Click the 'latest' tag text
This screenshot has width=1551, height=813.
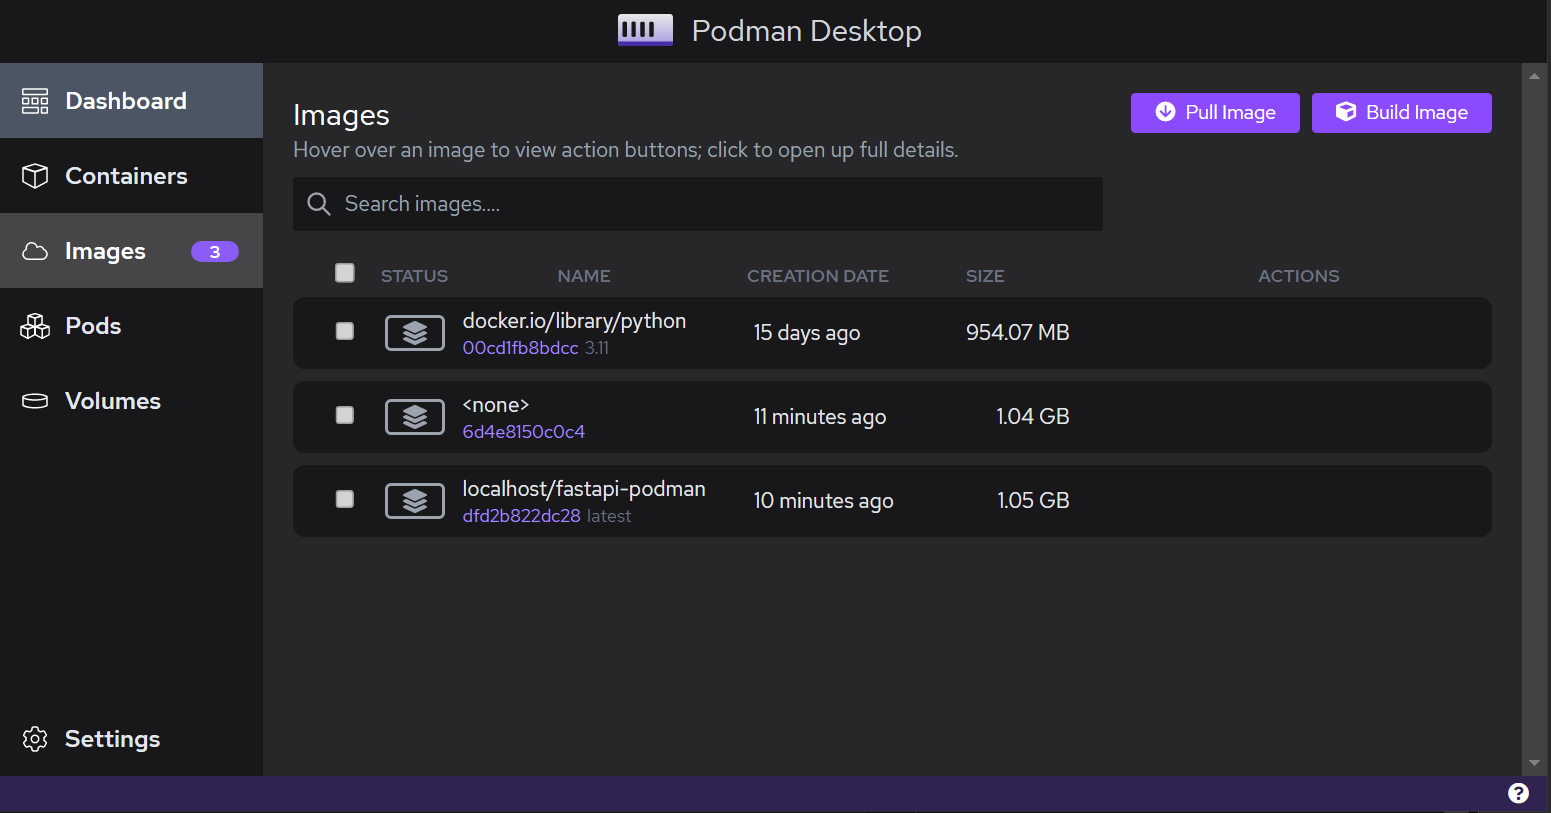(x=609, y=516)
